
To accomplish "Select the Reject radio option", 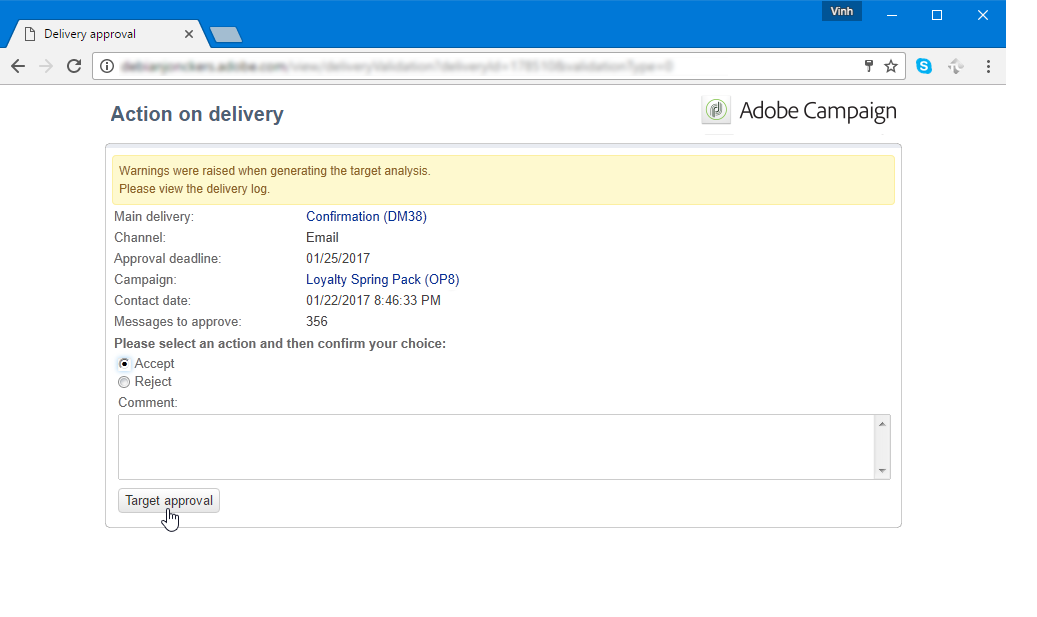I will 124,382.
